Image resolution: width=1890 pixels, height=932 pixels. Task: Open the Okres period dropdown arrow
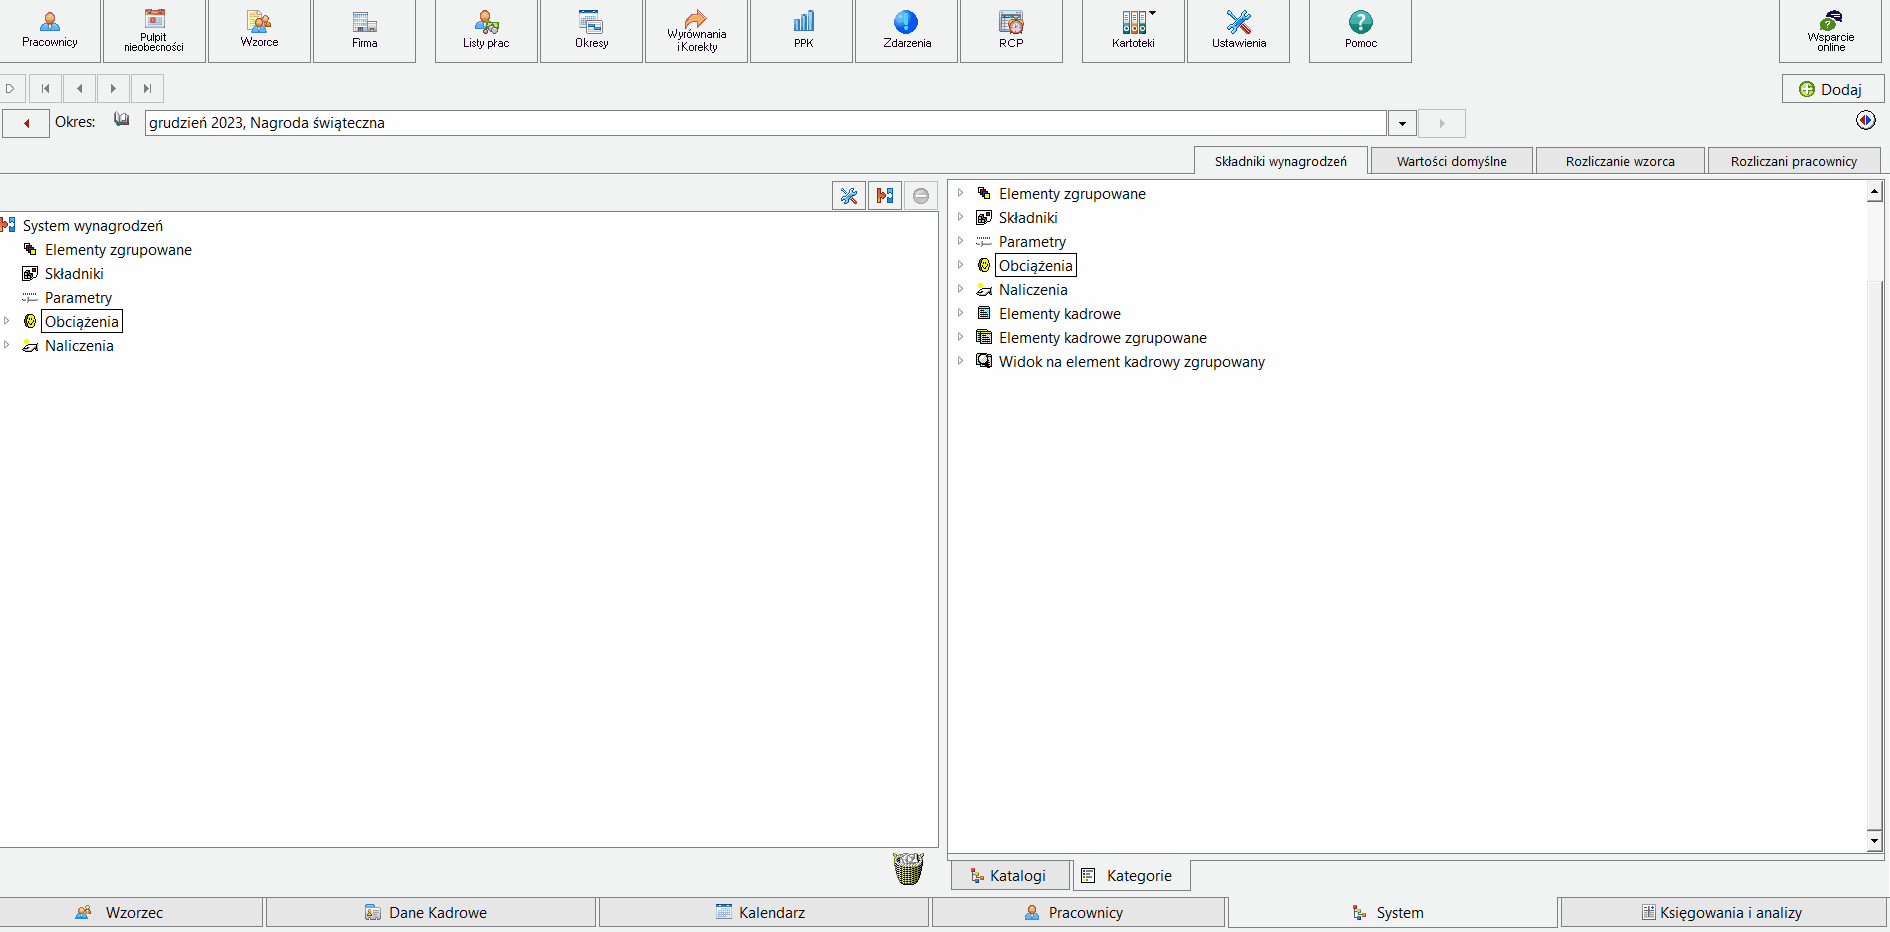point(1402,123)
